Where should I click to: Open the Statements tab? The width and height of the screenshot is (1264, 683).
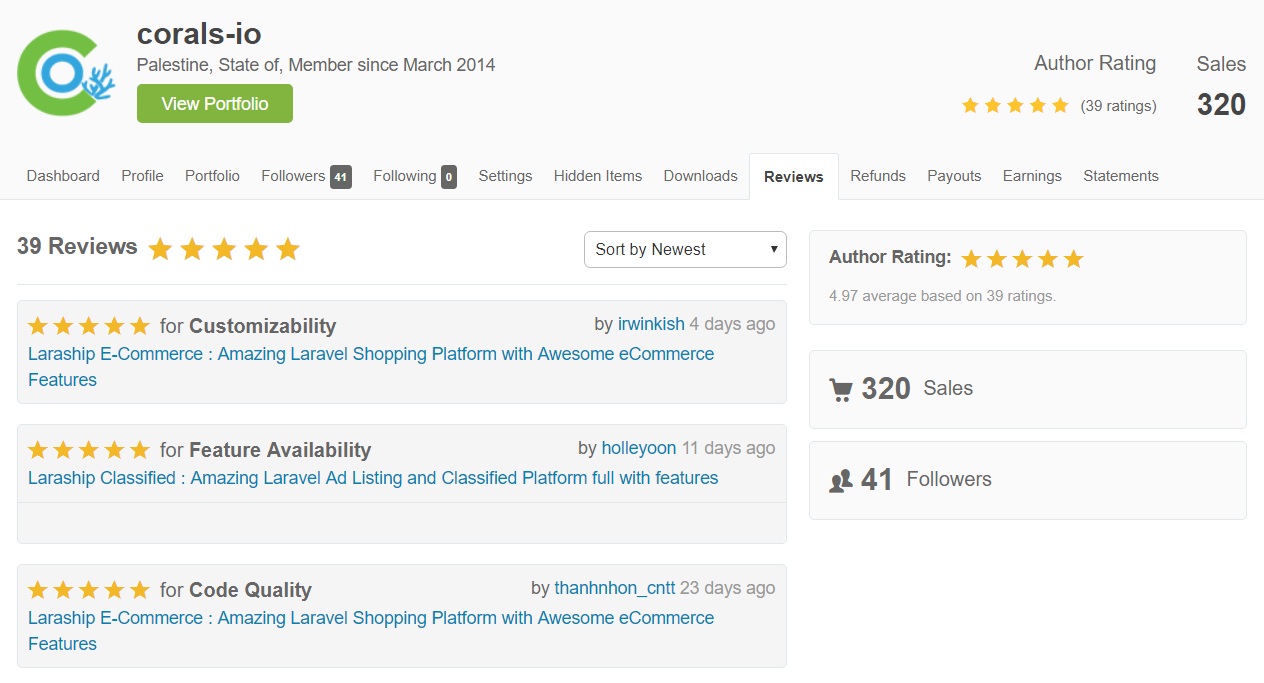pos(1121,176)
